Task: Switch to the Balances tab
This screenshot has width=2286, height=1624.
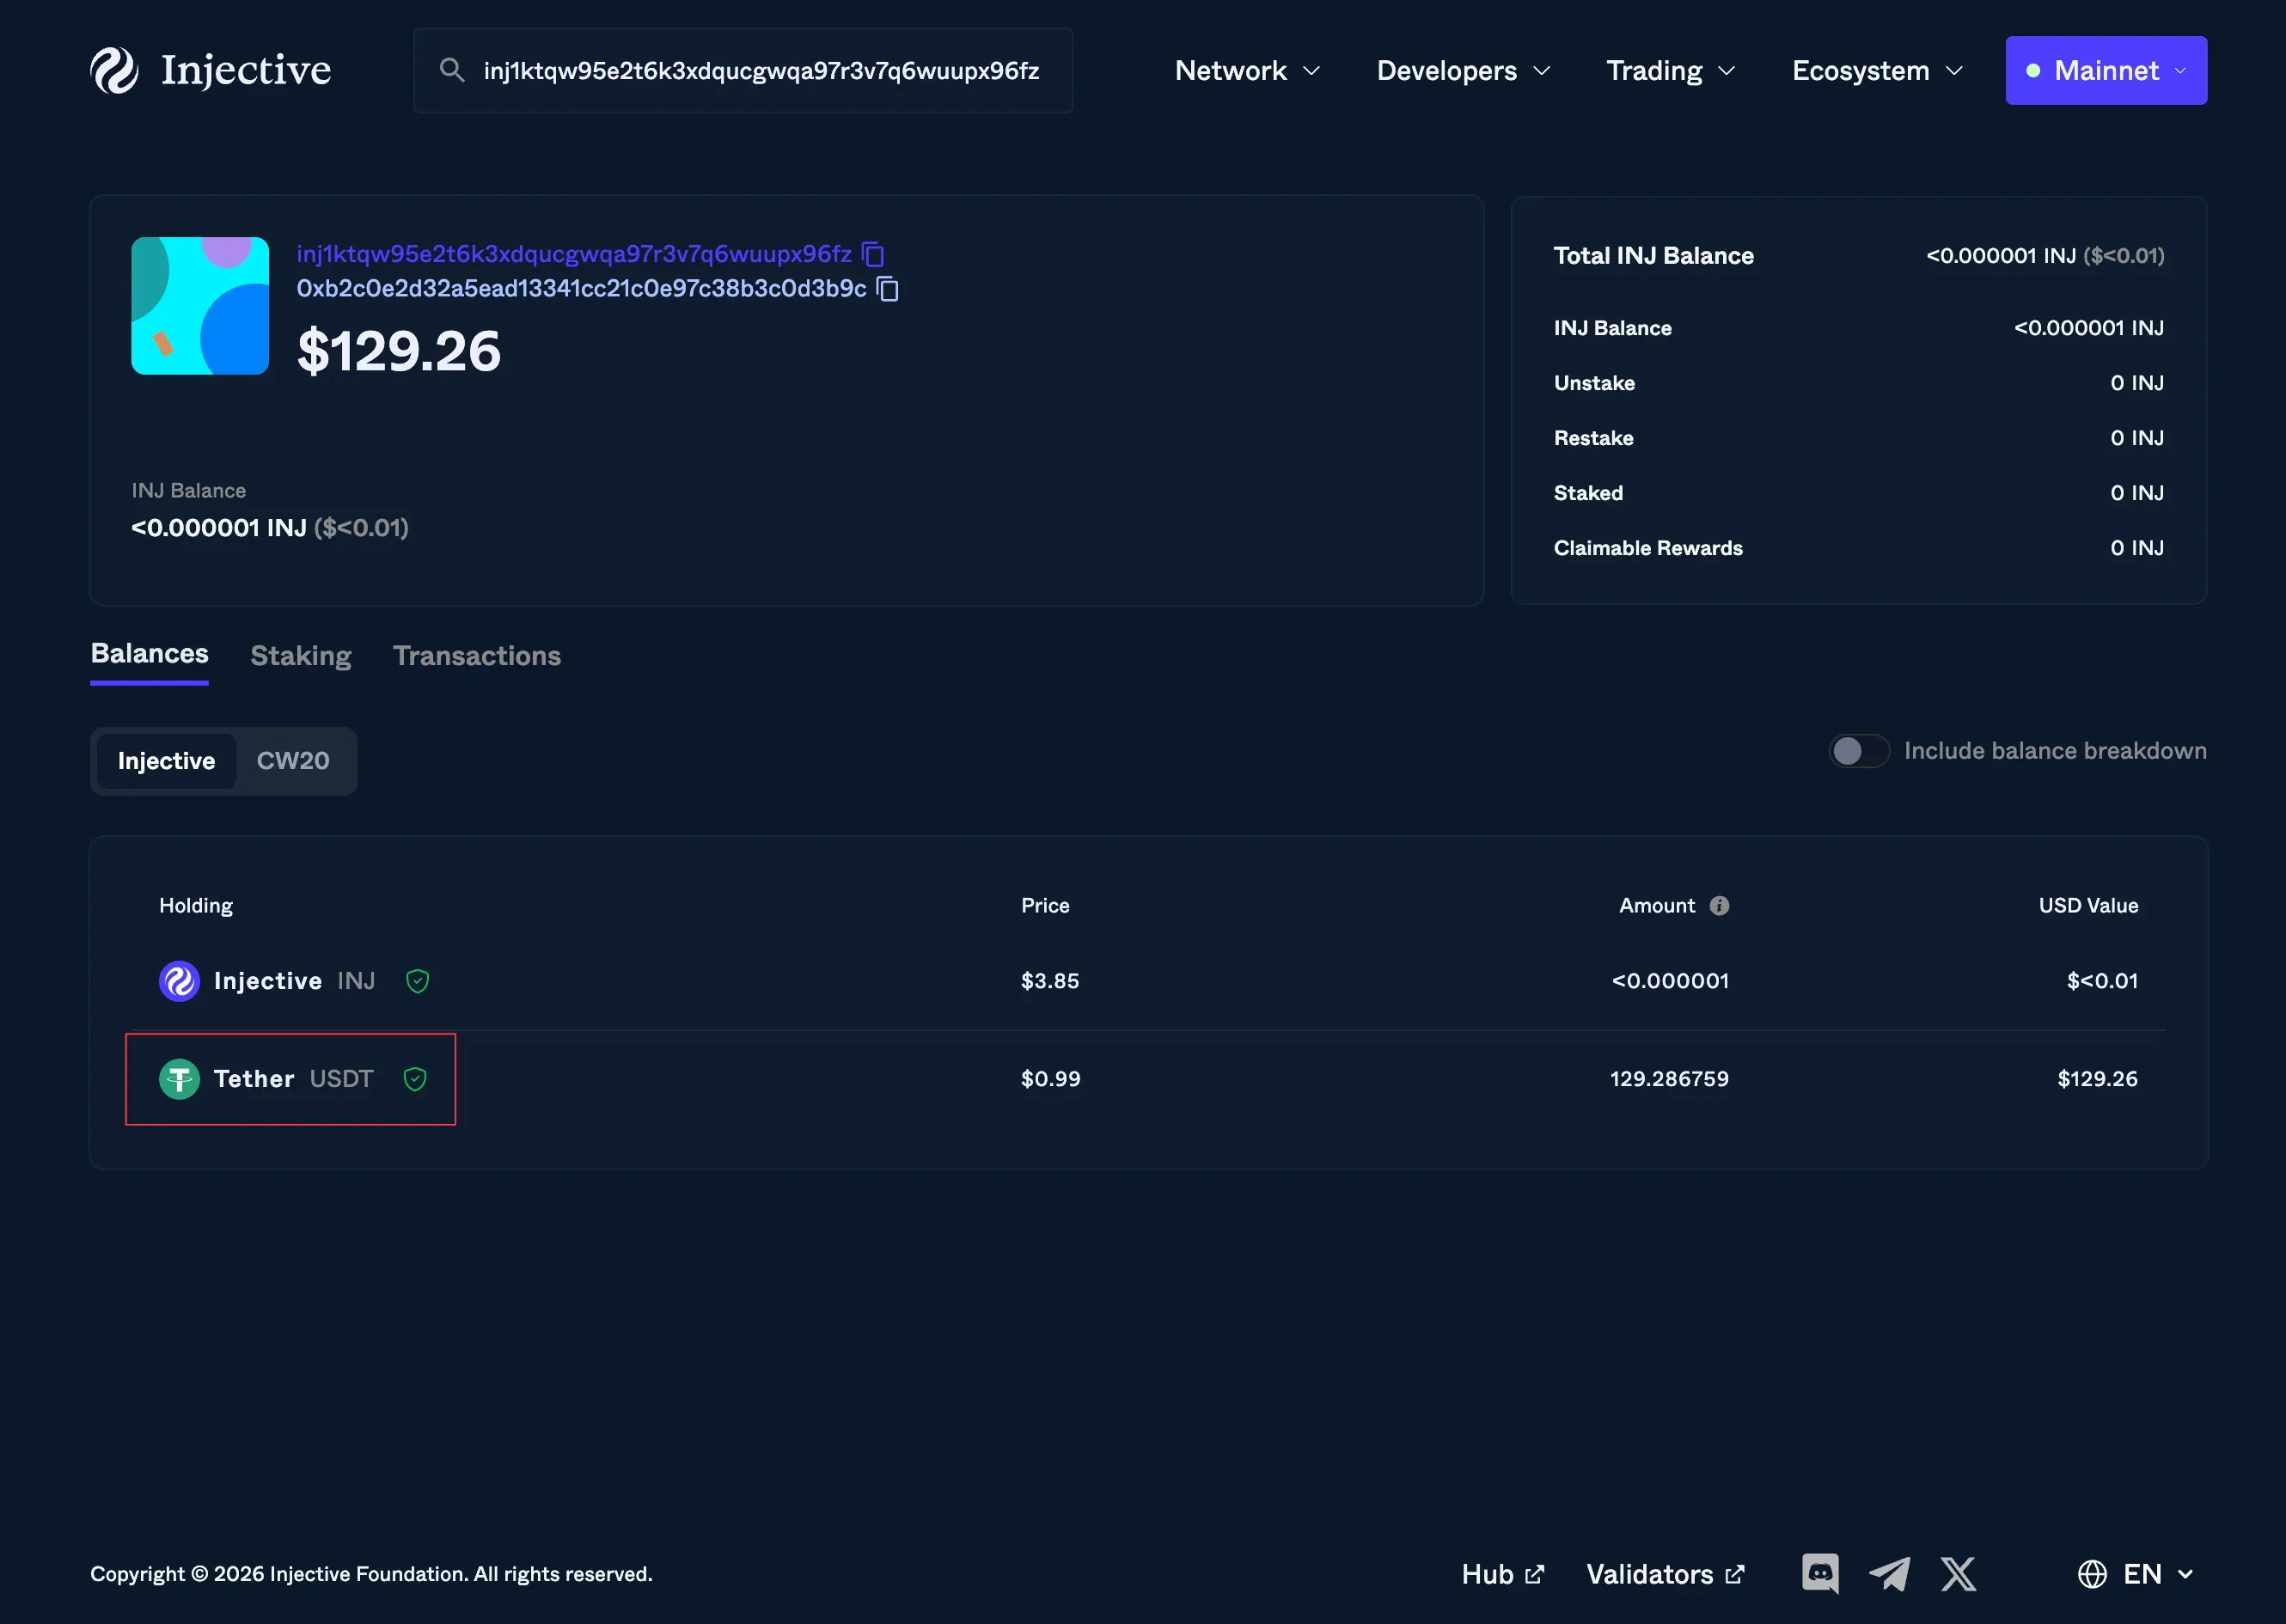Action: click(149, 654)
